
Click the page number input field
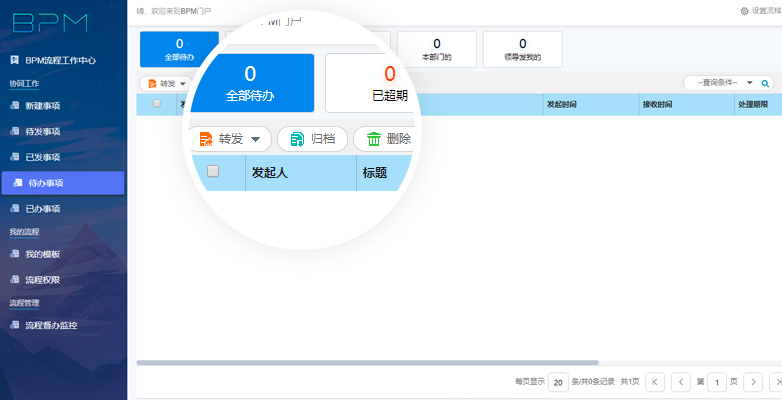[718, 381]
